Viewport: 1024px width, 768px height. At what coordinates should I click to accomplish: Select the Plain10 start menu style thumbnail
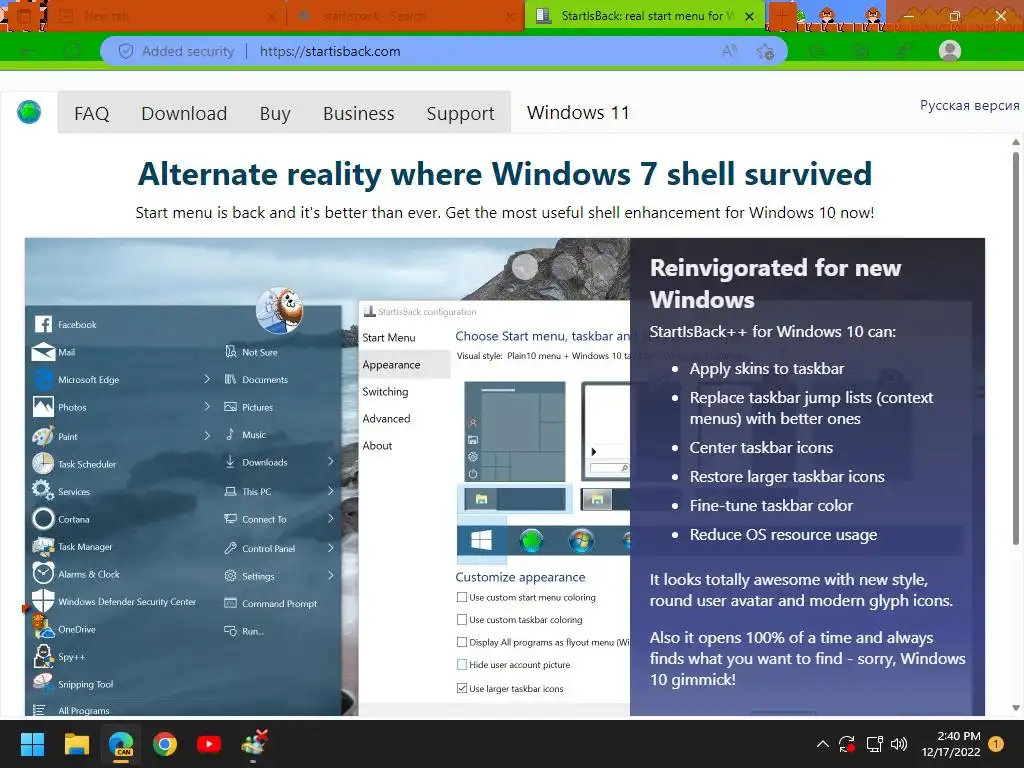(x=515, y=431)
